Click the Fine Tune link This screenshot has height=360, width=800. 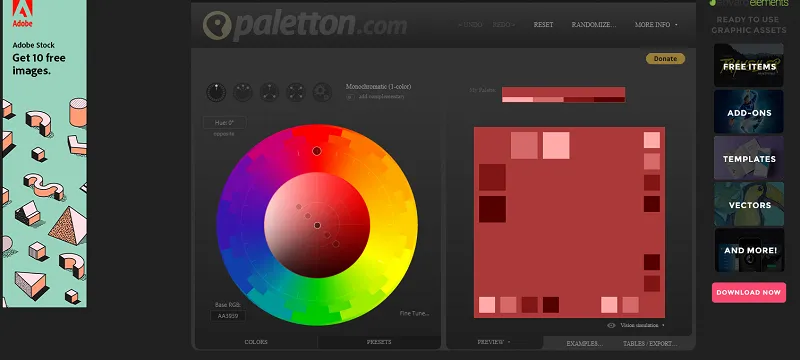pos(414,314)
